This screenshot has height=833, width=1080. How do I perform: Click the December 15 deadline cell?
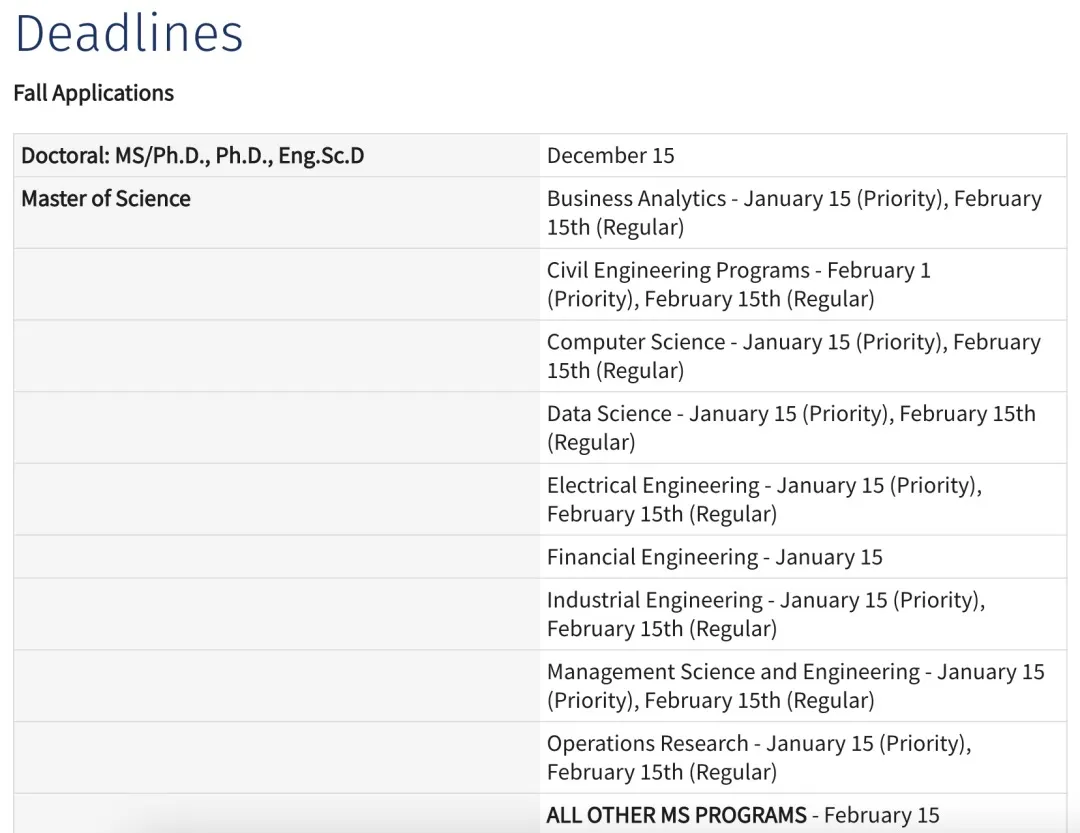610,156
